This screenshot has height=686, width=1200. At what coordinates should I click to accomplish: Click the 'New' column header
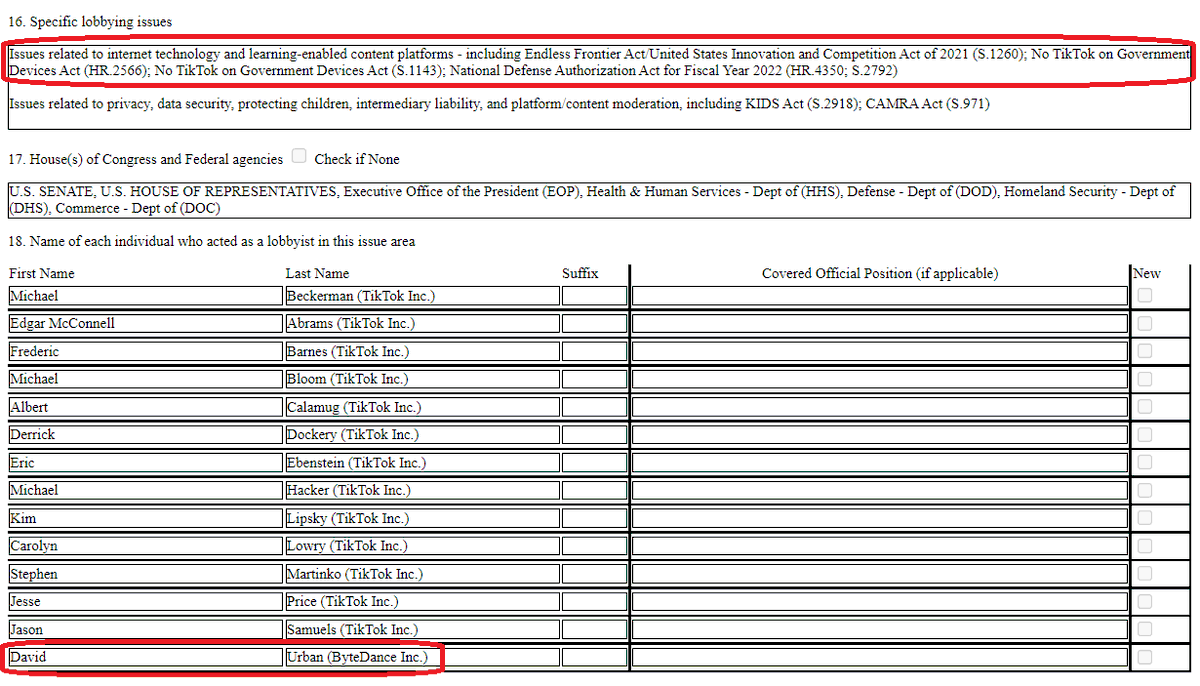click(1146, 273)
